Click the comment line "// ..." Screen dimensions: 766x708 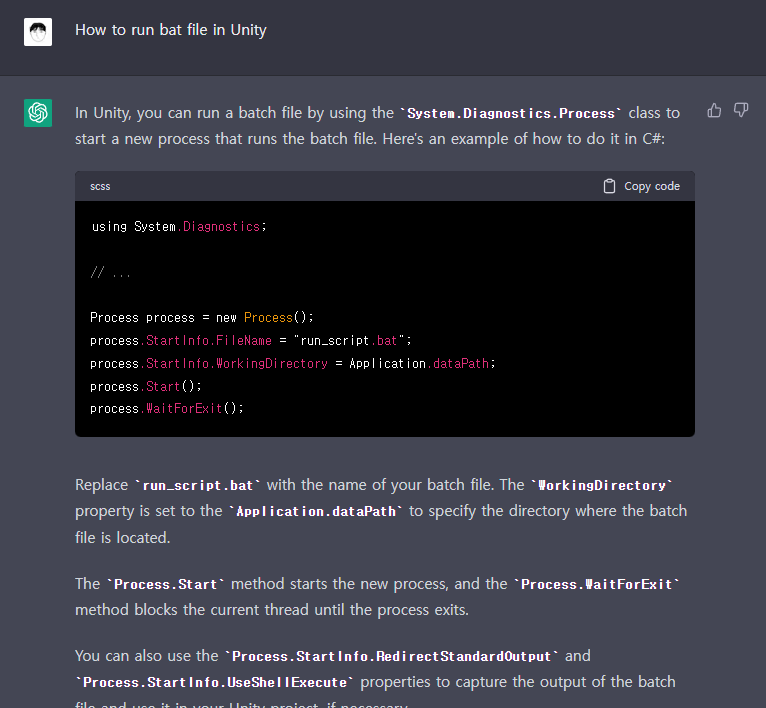click(x=110, y=272)
